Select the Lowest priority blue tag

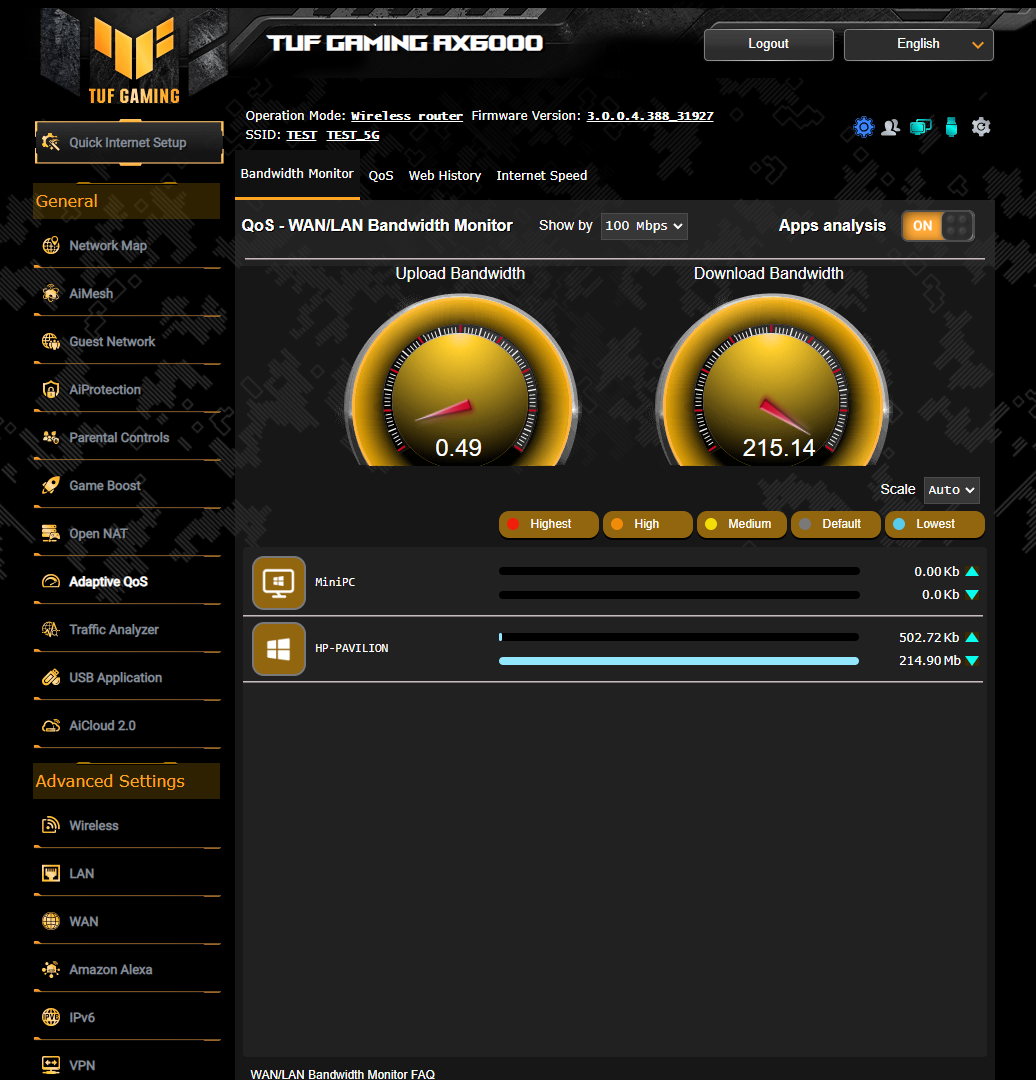tap(934, 524)
